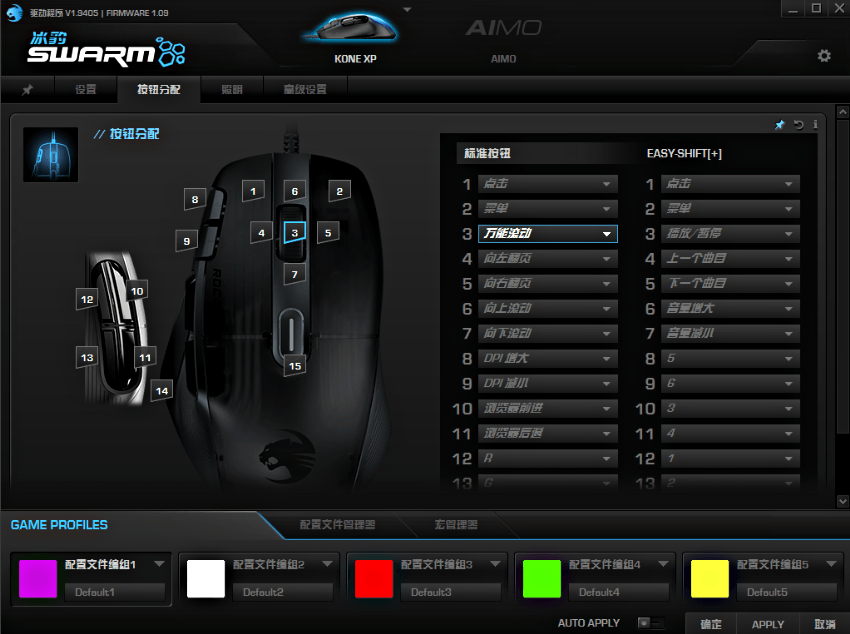
Task: Open the 配置文件管理器 tab
Action: coord(337,525)
